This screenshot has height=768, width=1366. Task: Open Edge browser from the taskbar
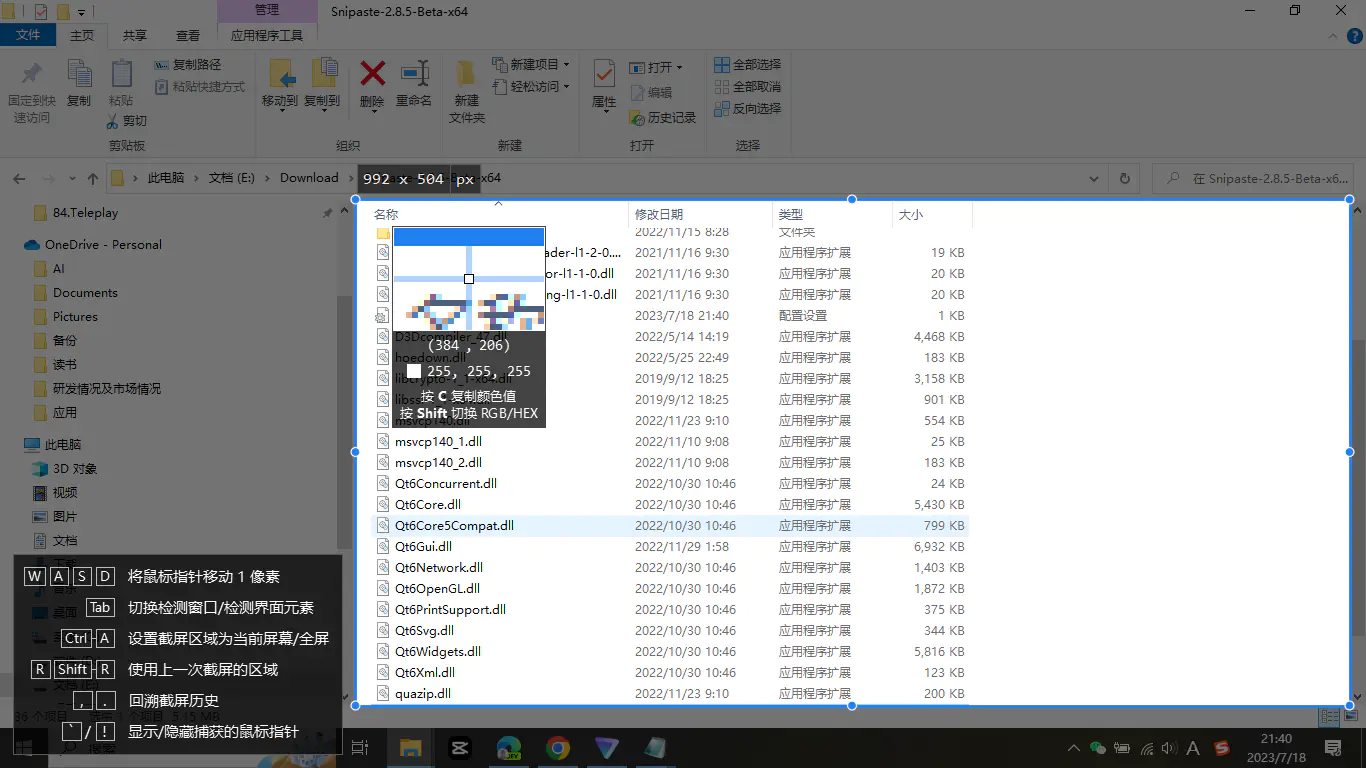click(509, 747)
